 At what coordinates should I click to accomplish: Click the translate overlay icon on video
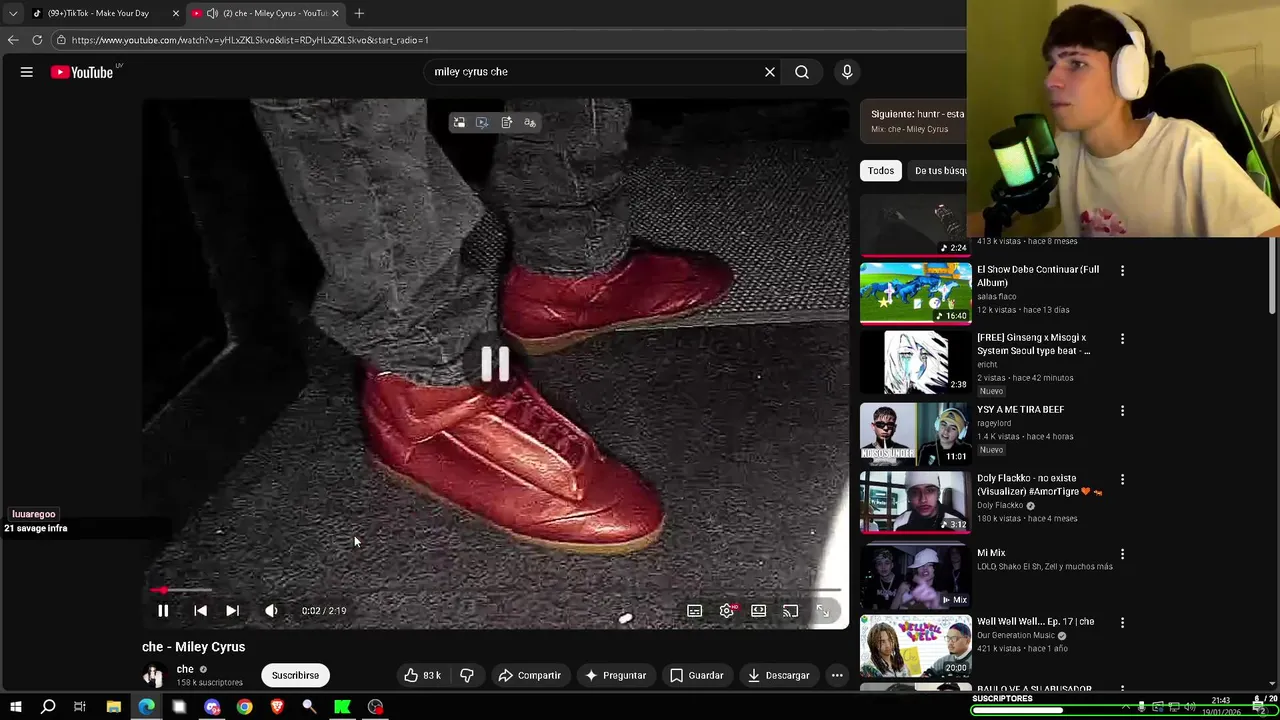[x=530, y=123]
